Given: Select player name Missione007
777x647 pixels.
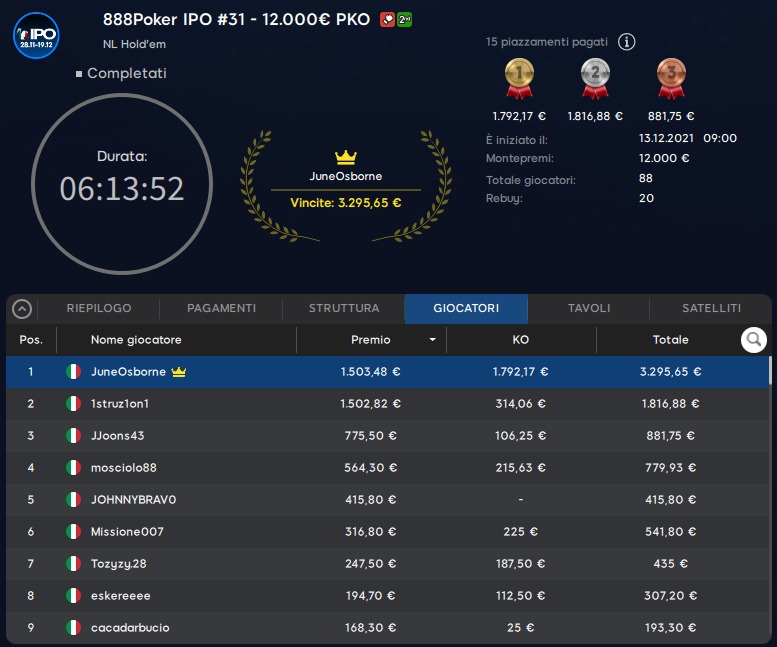Looking at the screenshot, I should (x=127, y=532).
